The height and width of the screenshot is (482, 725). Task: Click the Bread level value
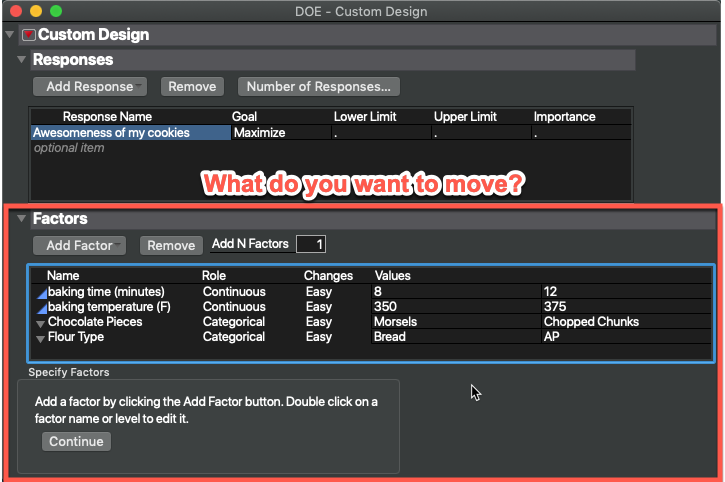coord(456,336)
